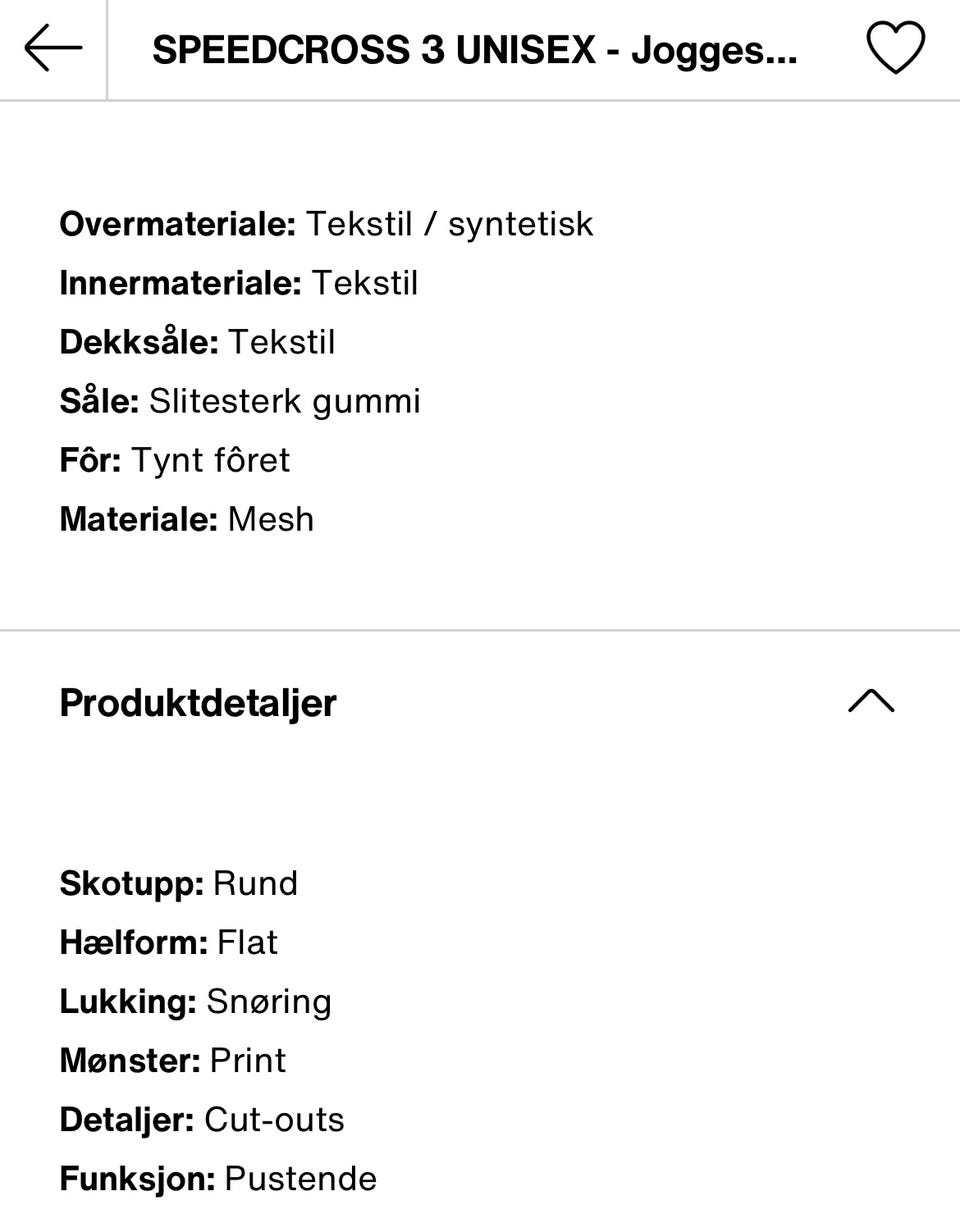Add product to wishlist with heart icon
Screen dimensions: 960x1223
(x=894, y=49)
